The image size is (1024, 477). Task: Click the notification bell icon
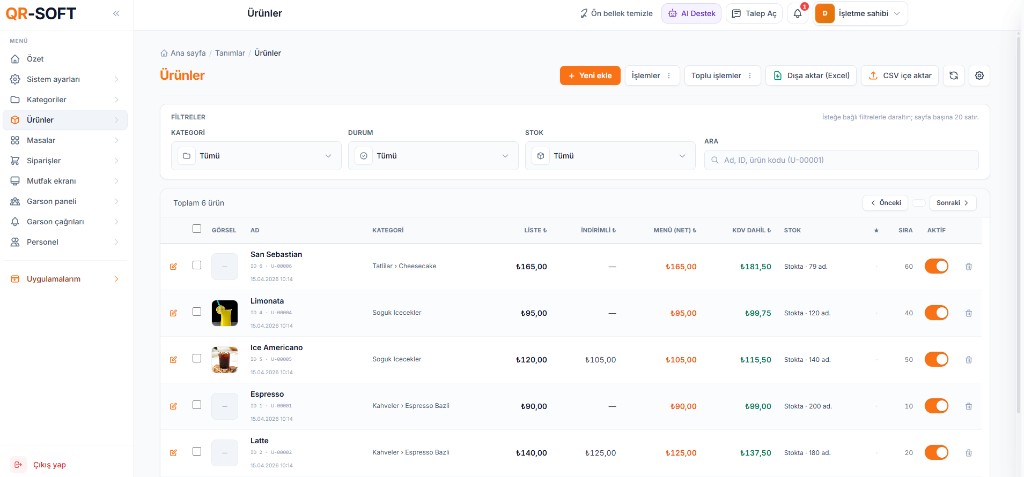[798, 14]
